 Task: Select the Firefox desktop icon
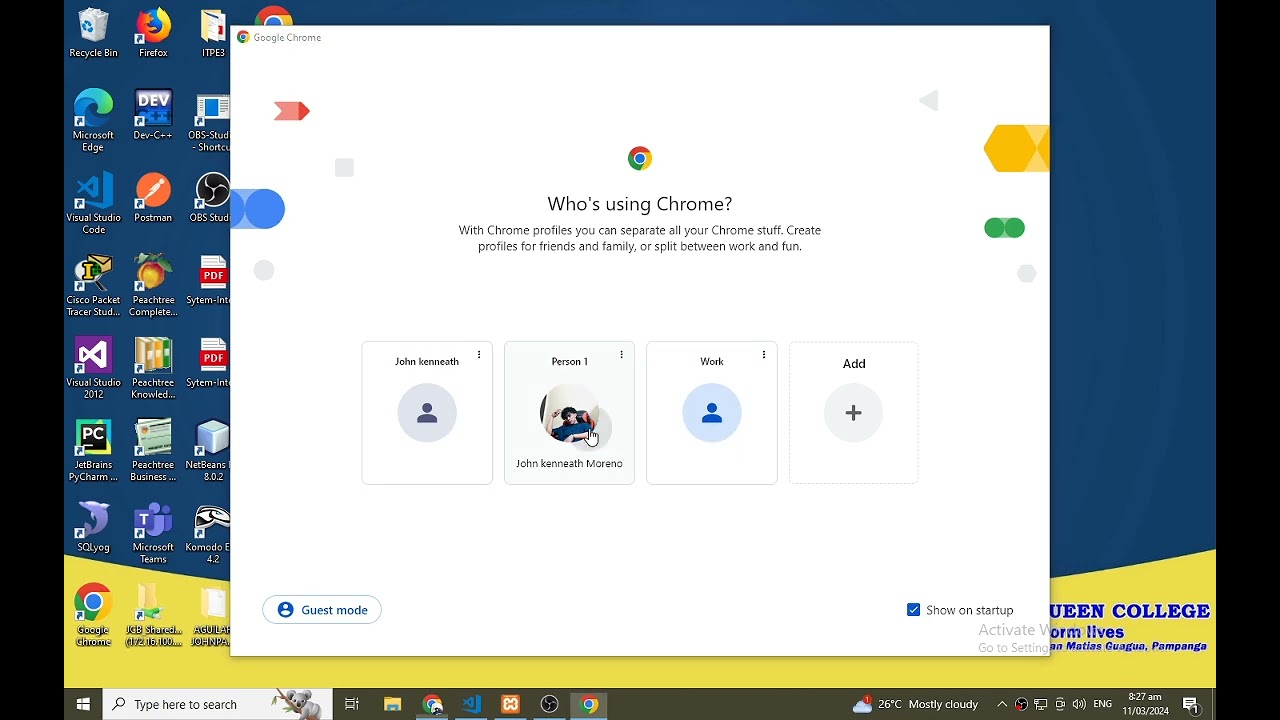pos(153,34)
